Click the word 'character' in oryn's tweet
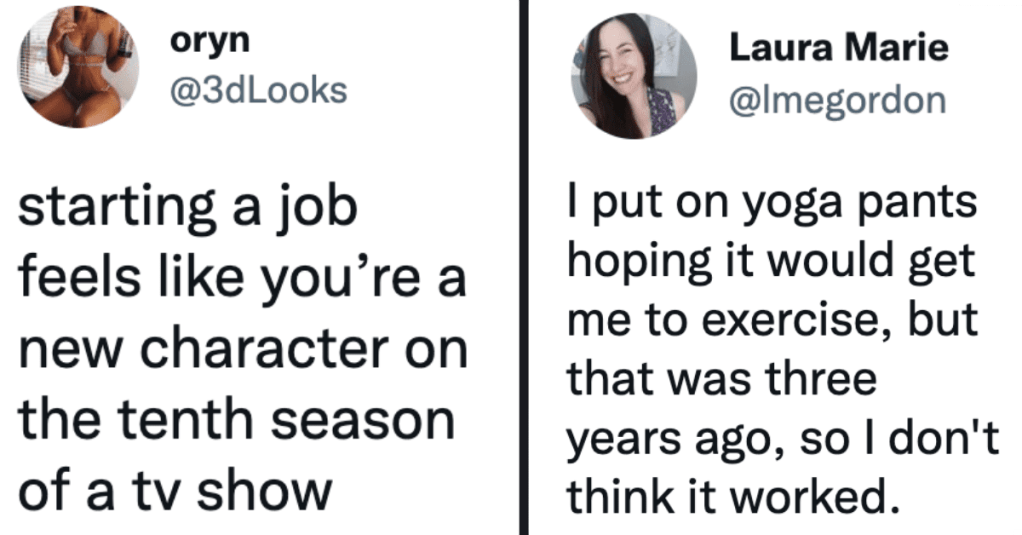 (x=264, y=351)
